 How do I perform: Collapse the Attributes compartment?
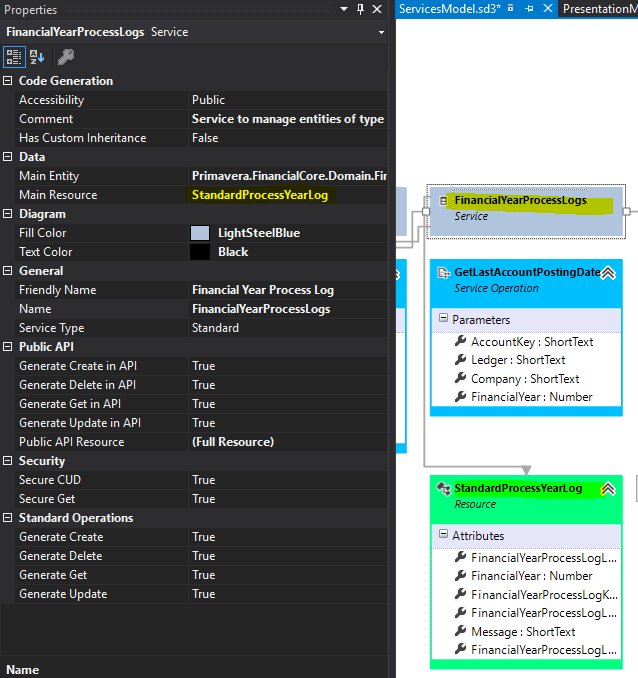(443, 534)
